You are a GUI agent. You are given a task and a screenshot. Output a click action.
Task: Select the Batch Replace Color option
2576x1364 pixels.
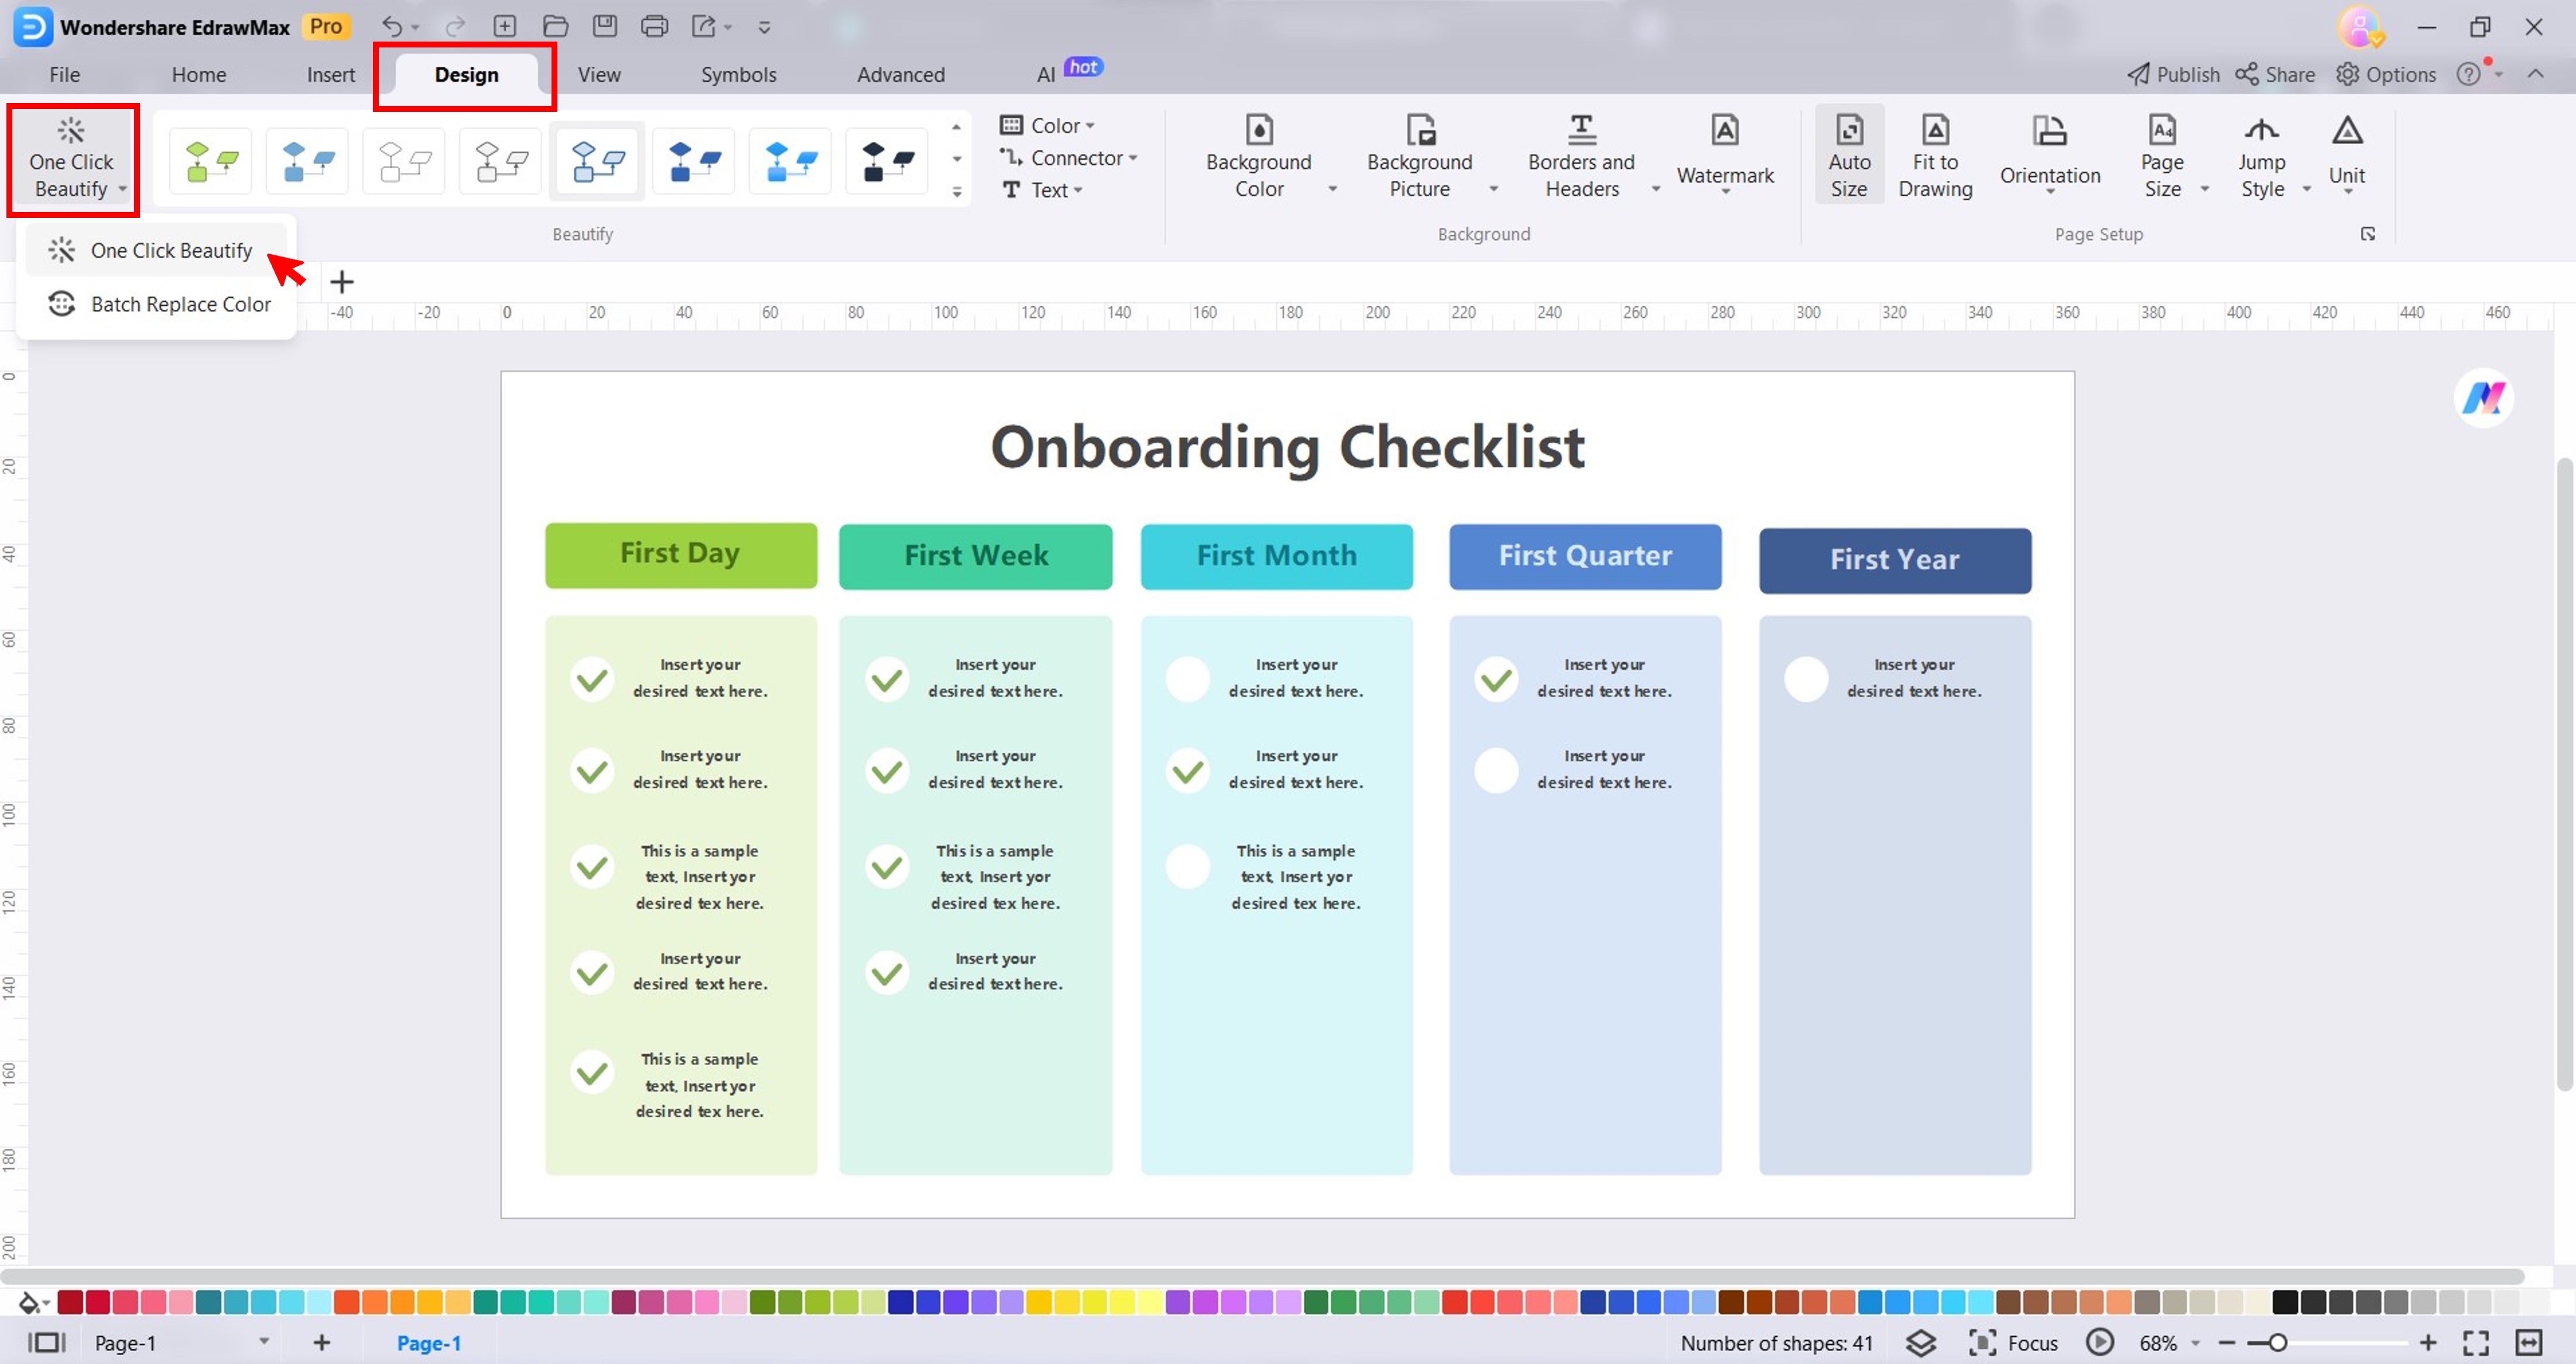(x=179, y=303)
